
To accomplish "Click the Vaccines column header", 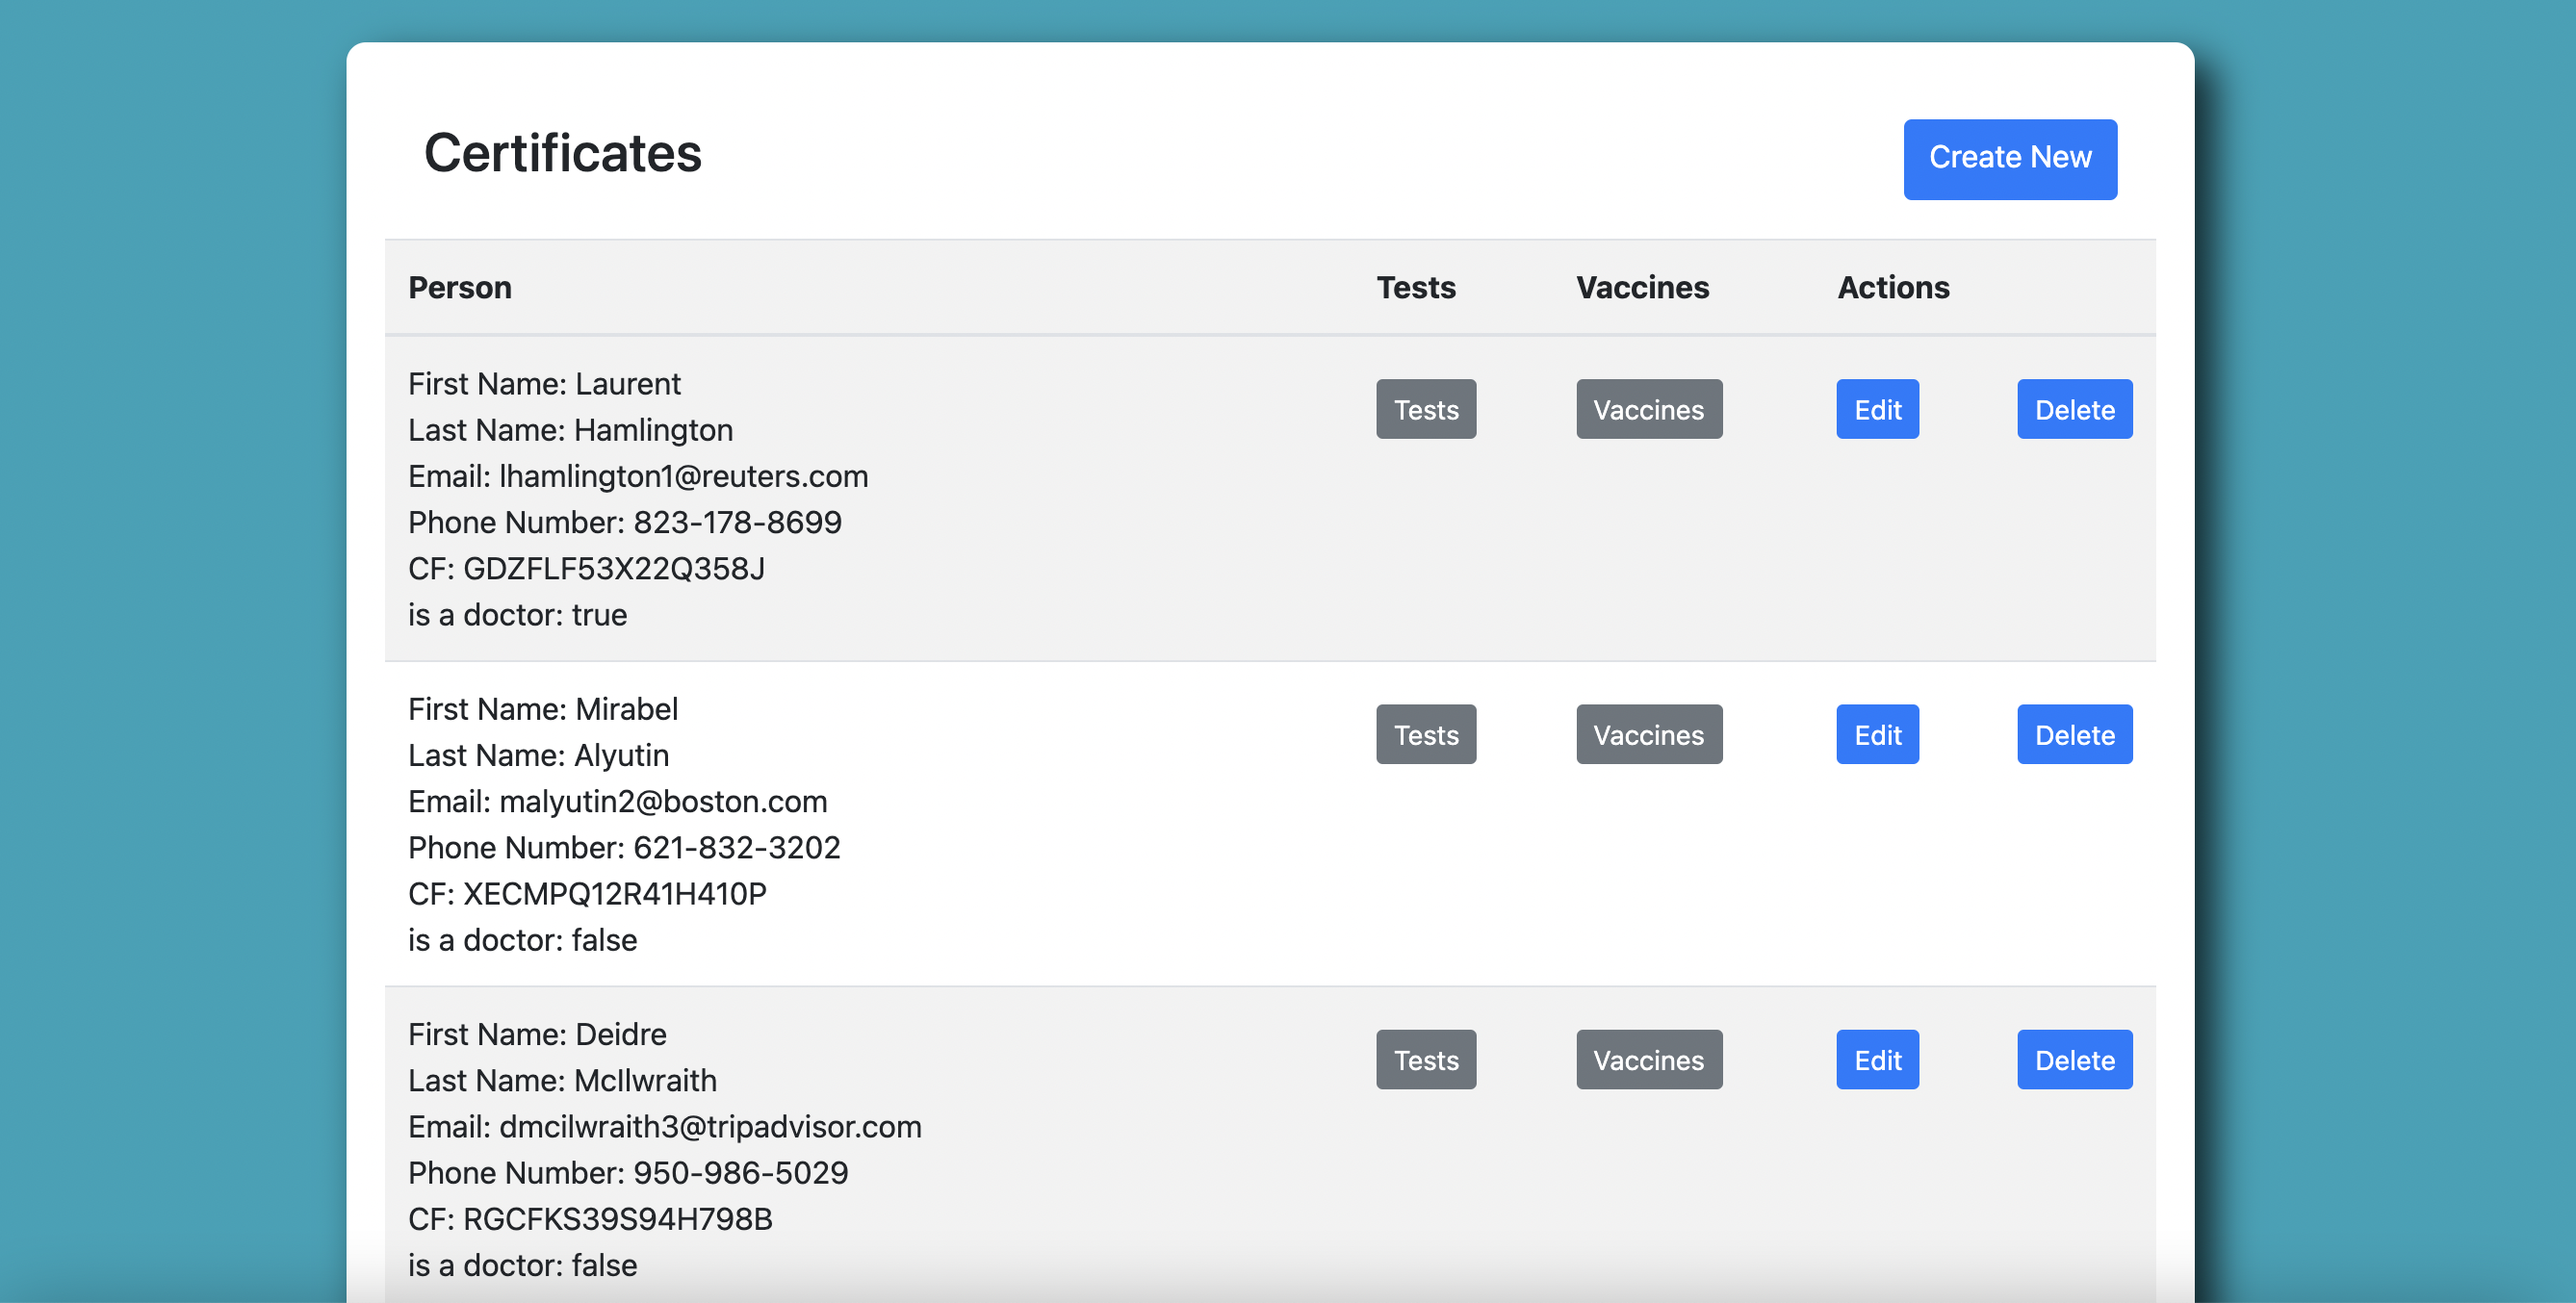I will click(x=1642, y=287).
